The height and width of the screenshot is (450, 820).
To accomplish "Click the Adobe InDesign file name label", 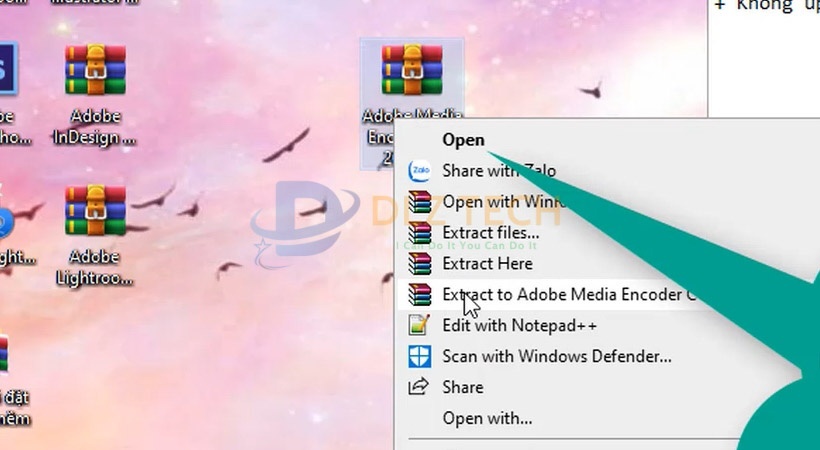I will coord(95,127).
